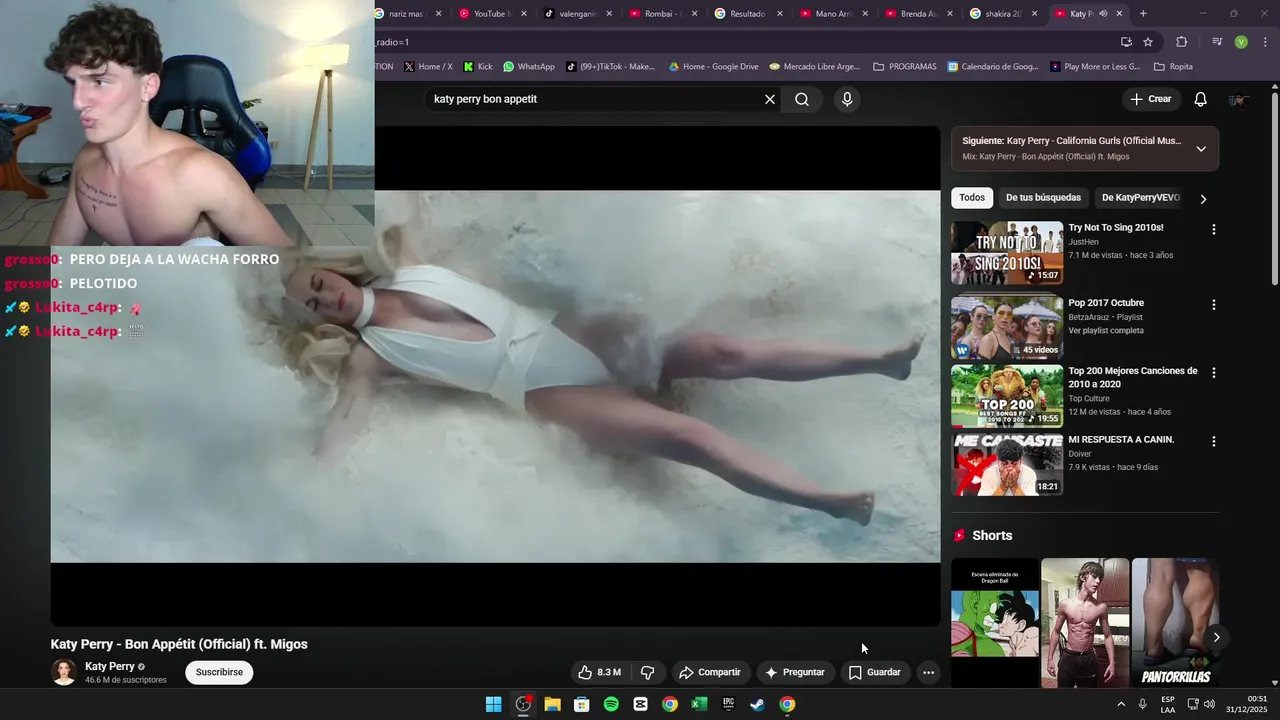Open Try Not To Sing 2010s thumbnail

click(1007, 253)
